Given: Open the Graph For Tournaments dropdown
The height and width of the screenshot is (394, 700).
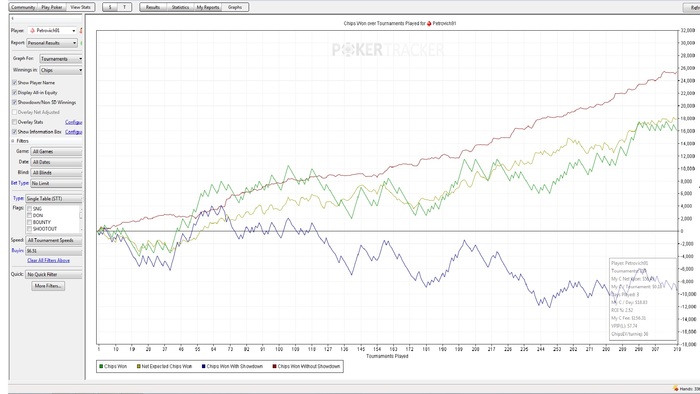Looking at the screenshot, I should pos(61,59).
